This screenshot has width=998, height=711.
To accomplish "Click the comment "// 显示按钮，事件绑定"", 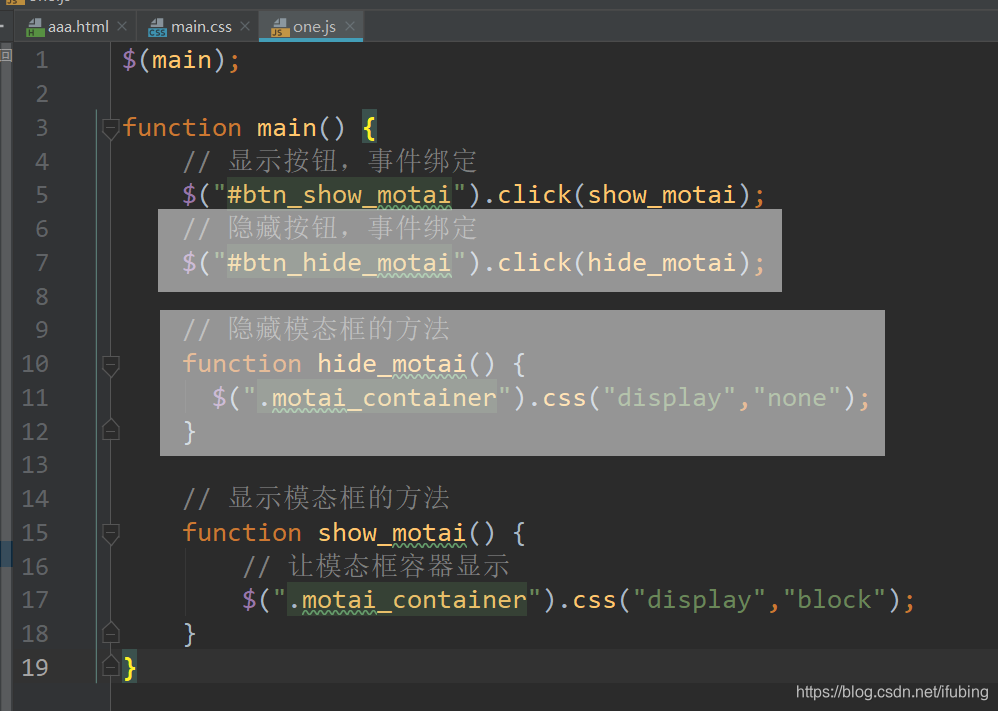I will click(330, 161).
